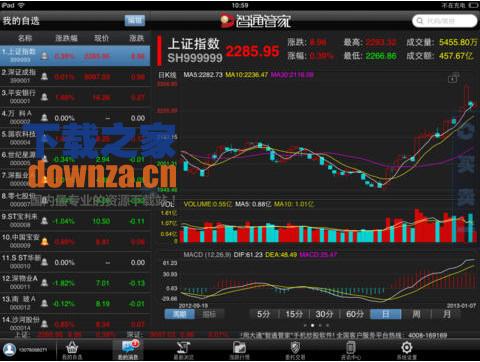Switch chart to 30分 period
The width and height of the screenshot is (480, 362).
pos(324,314)
